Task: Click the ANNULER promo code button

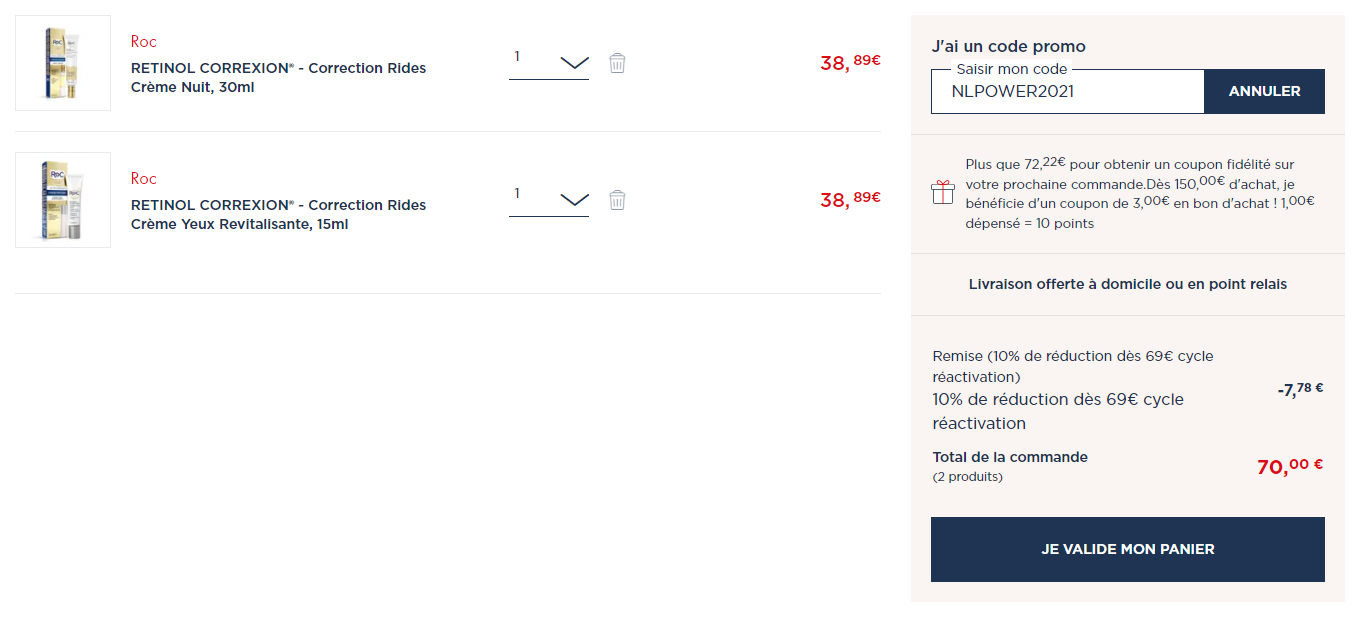Action: pos(1264,91)
